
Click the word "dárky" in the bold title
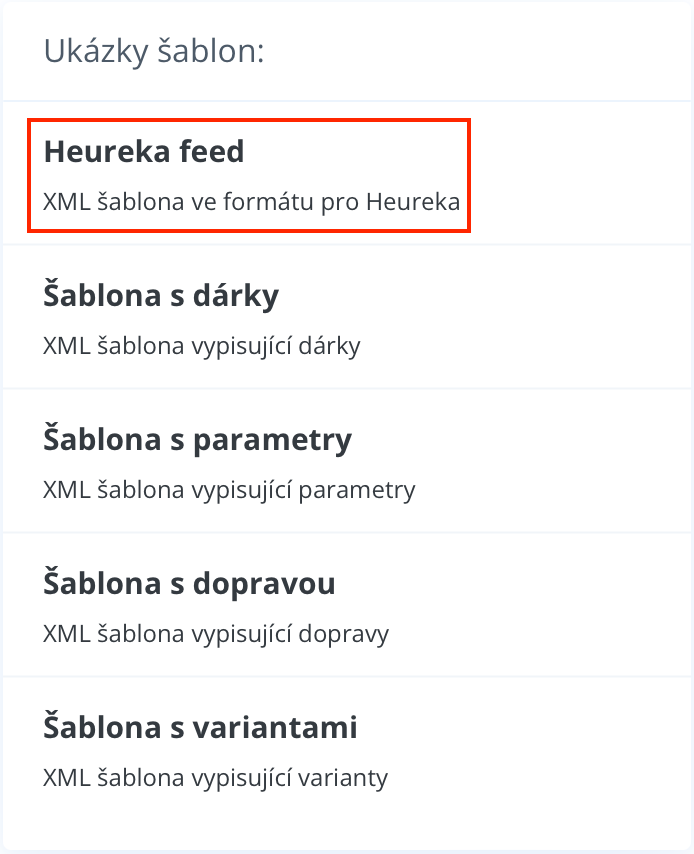(238, 296)
